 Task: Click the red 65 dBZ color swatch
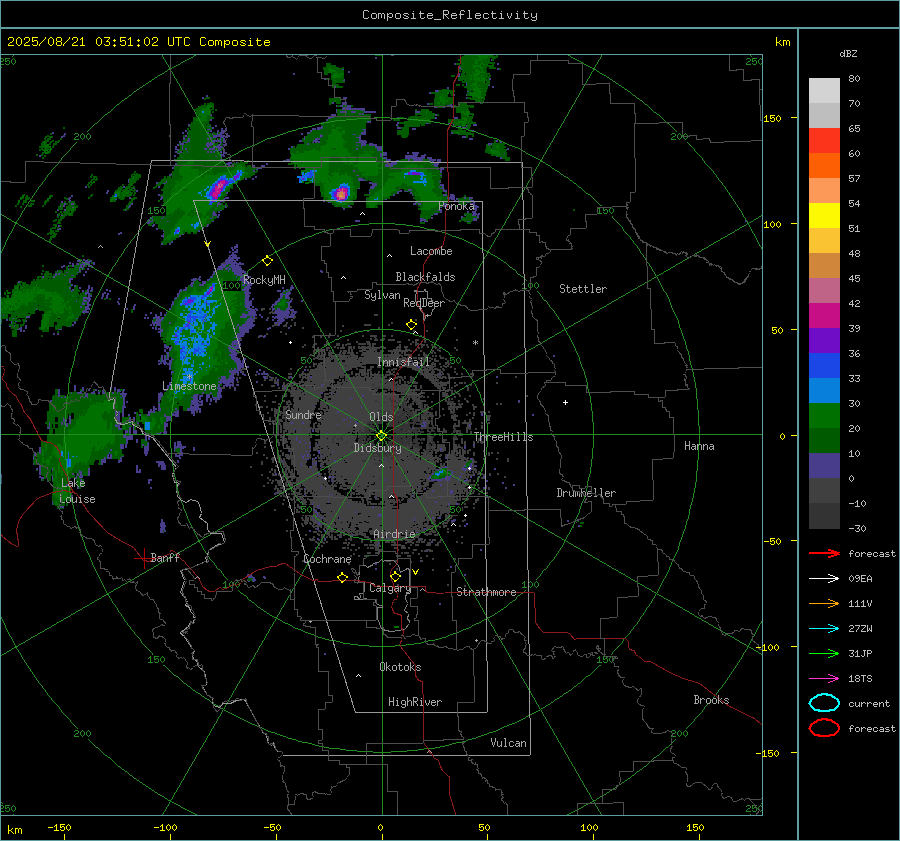pos(824,141)
